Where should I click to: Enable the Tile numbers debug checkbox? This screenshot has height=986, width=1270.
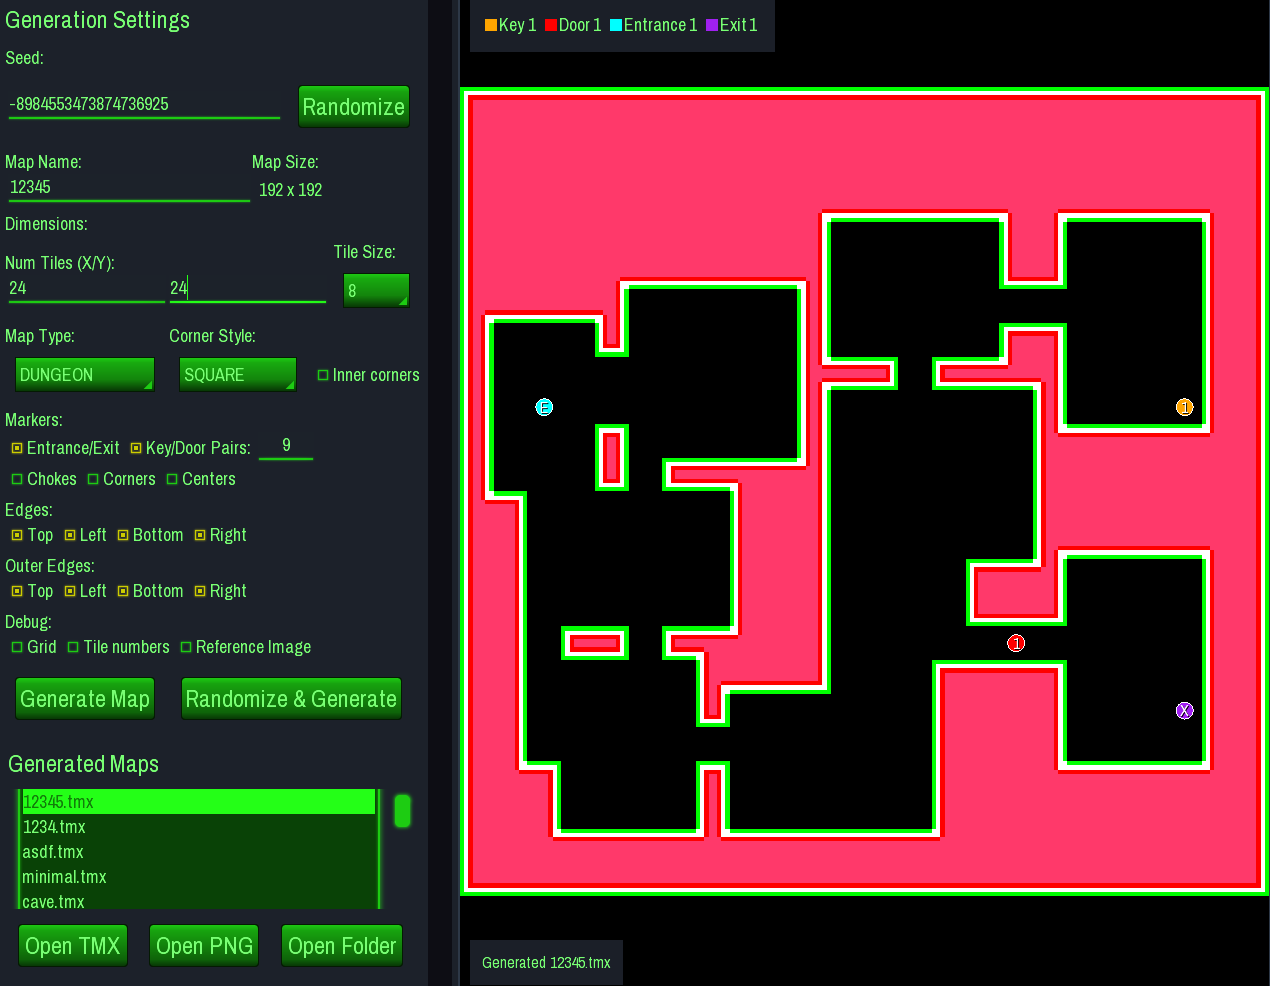[x=73, y=647]
